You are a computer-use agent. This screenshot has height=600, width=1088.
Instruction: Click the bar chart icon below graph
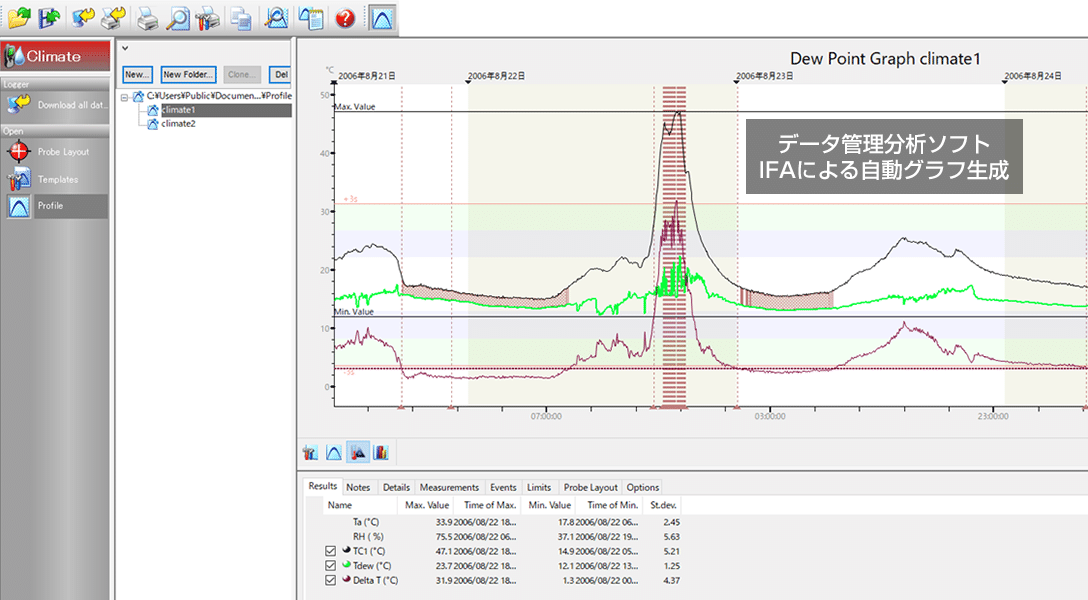click(381, 453)
